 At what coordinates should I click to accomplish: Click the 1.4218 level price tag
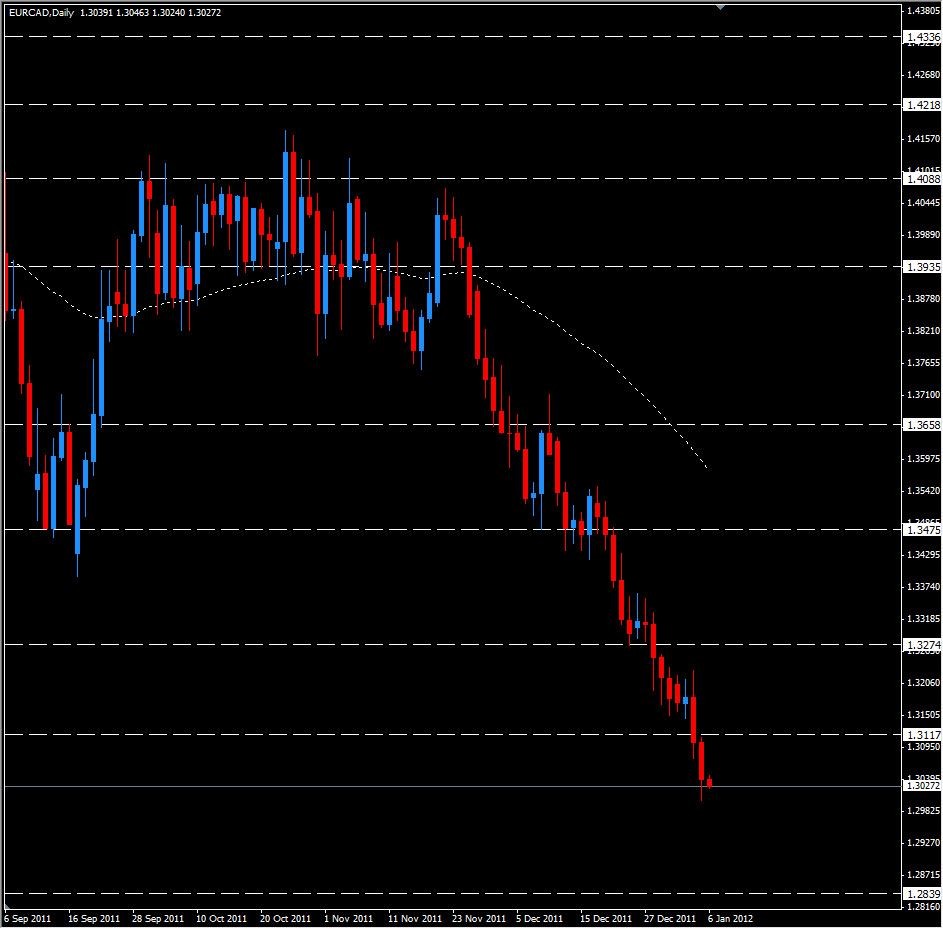pos(921,103)
